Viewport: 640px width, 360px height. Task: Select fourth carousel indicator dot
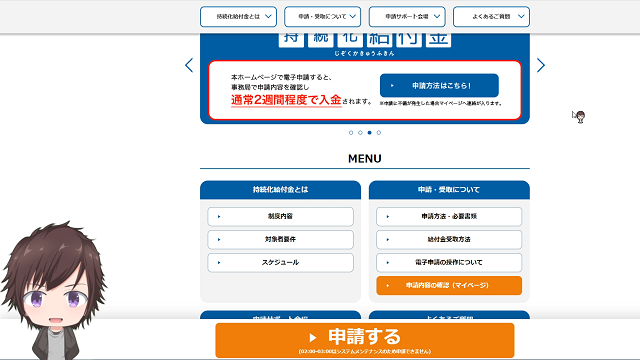coord(379,133)
